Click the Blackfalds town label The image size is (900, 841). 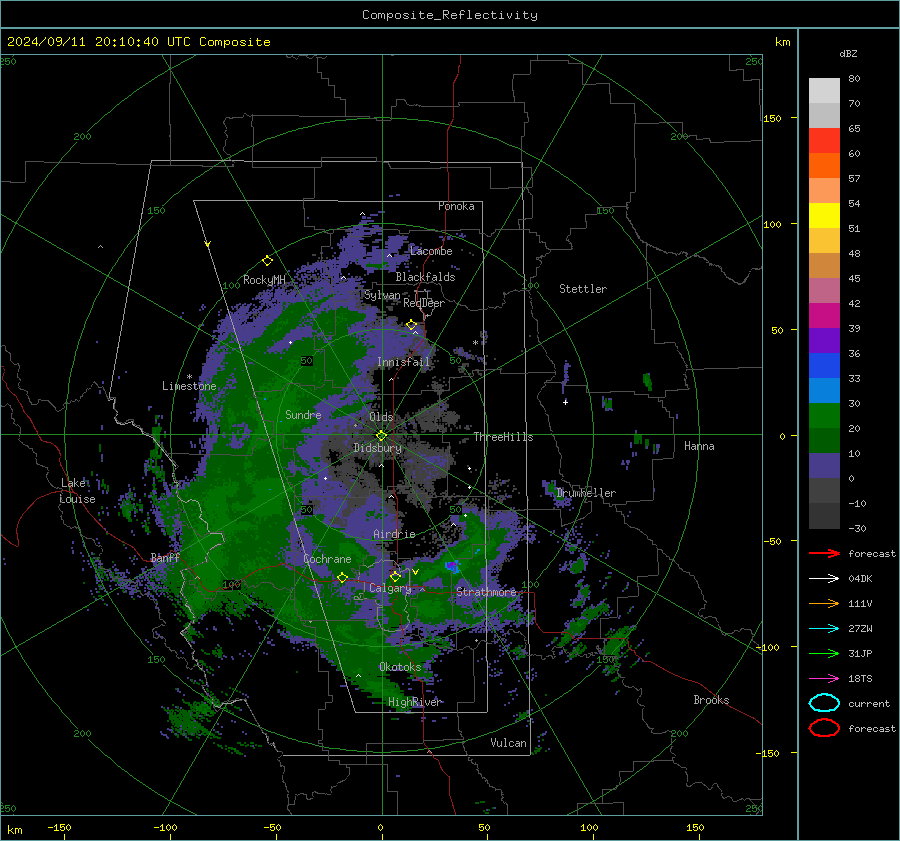click(x=425, y=277)
